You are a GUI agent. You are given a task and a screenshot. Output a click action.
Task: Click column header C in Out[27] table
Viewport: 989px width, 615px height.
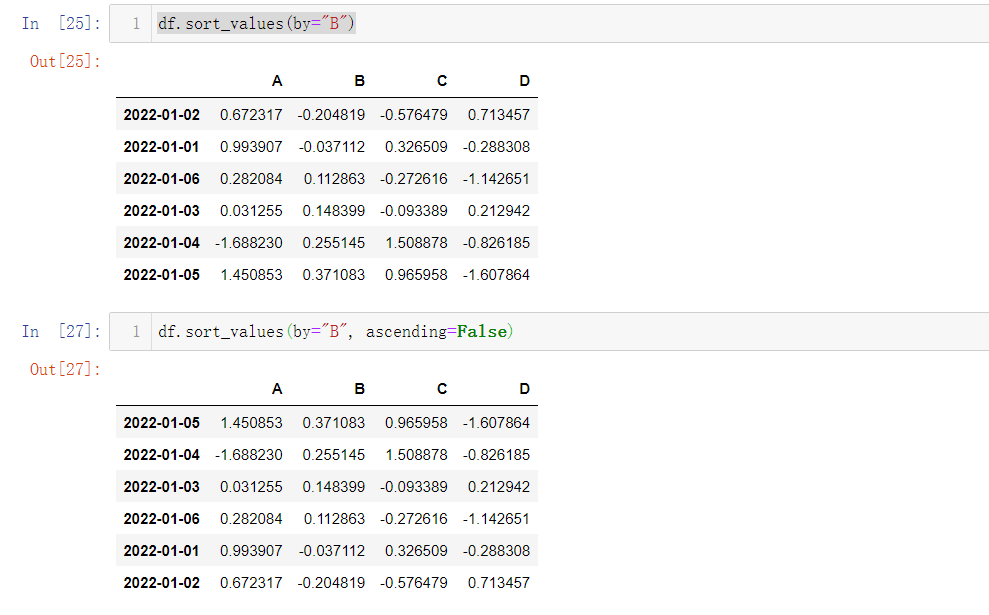pyautogui.click(x=442, y=389)
